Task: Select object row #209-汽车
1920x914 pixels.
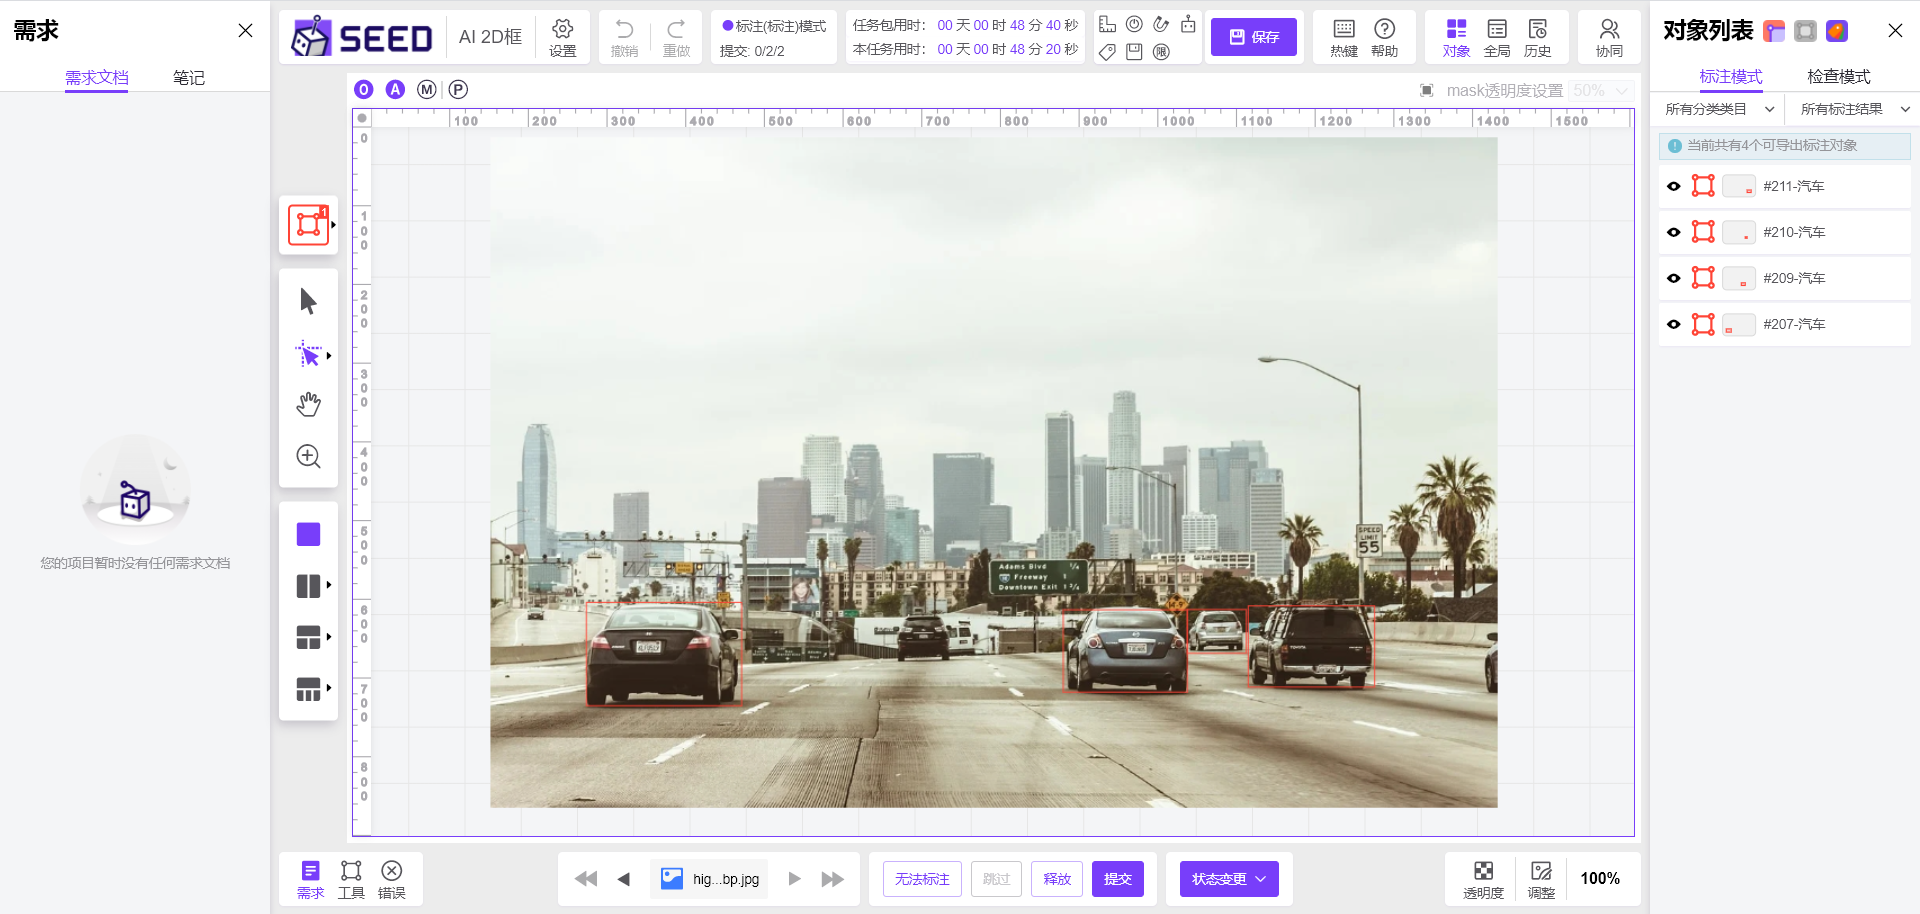Action: point(1785,278)
